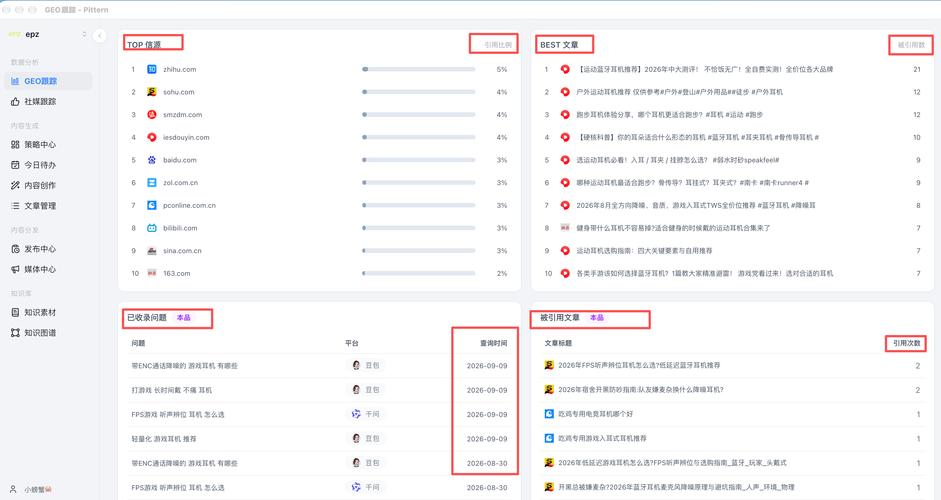Click the GEO跟踪 bar chart icon
Viewport: 941px width, 500px height.
pos(15,81)
